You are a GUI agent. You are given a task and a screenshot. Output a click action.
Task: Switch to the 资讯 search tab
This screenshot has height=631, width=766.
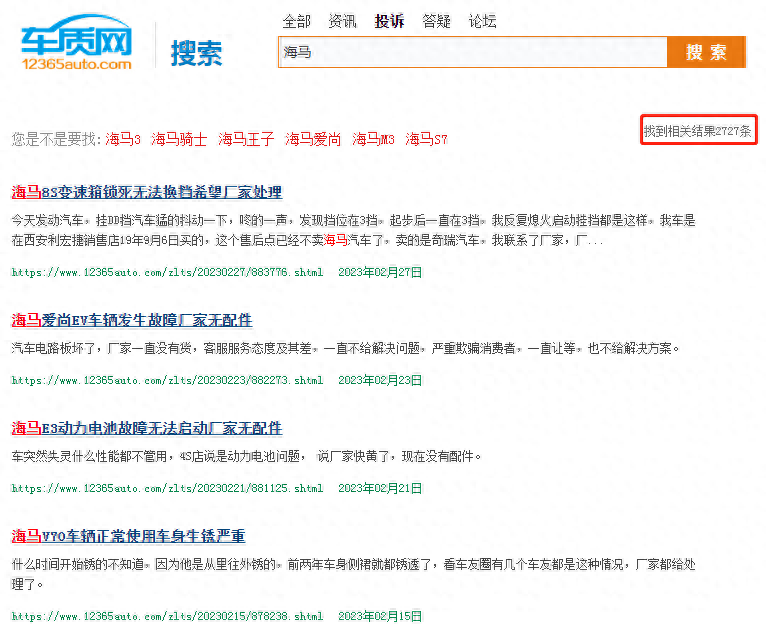click(x=342, y=21)
